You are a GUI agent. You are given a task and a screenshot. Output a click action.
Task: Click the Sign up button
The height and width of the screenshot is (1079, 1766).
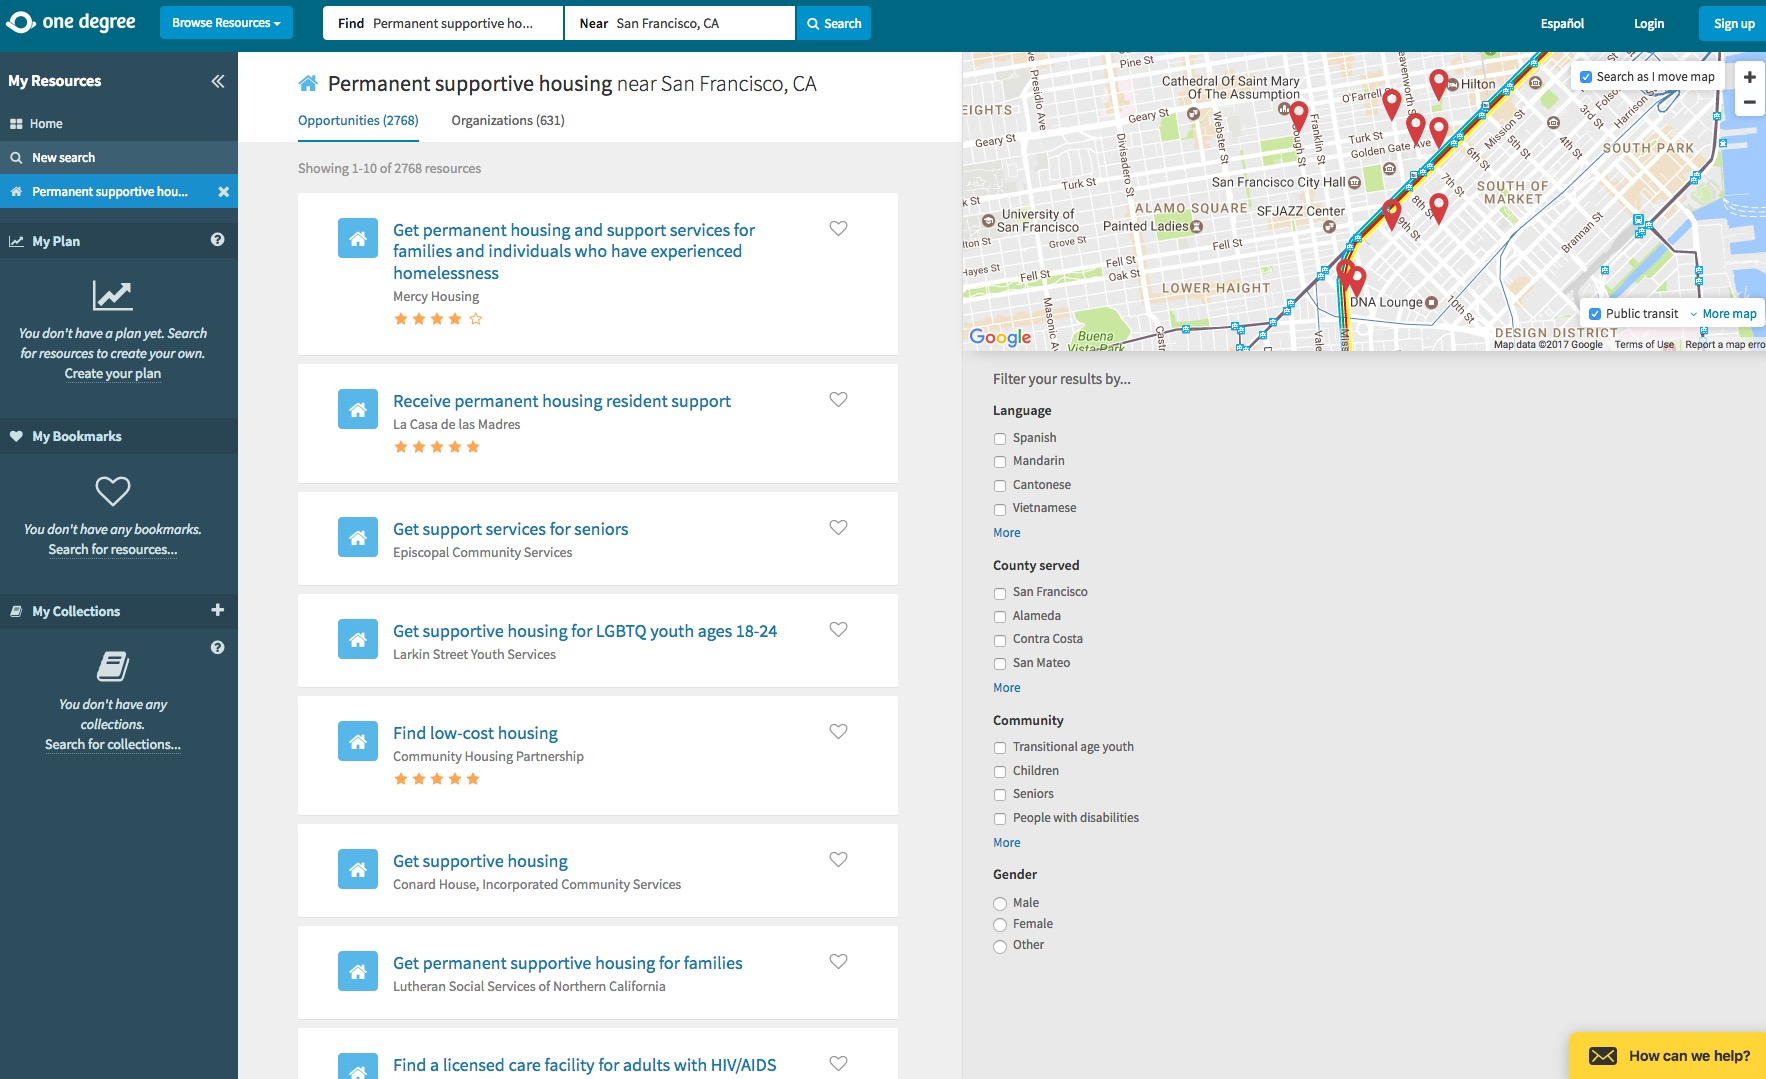click(1734, 23)
